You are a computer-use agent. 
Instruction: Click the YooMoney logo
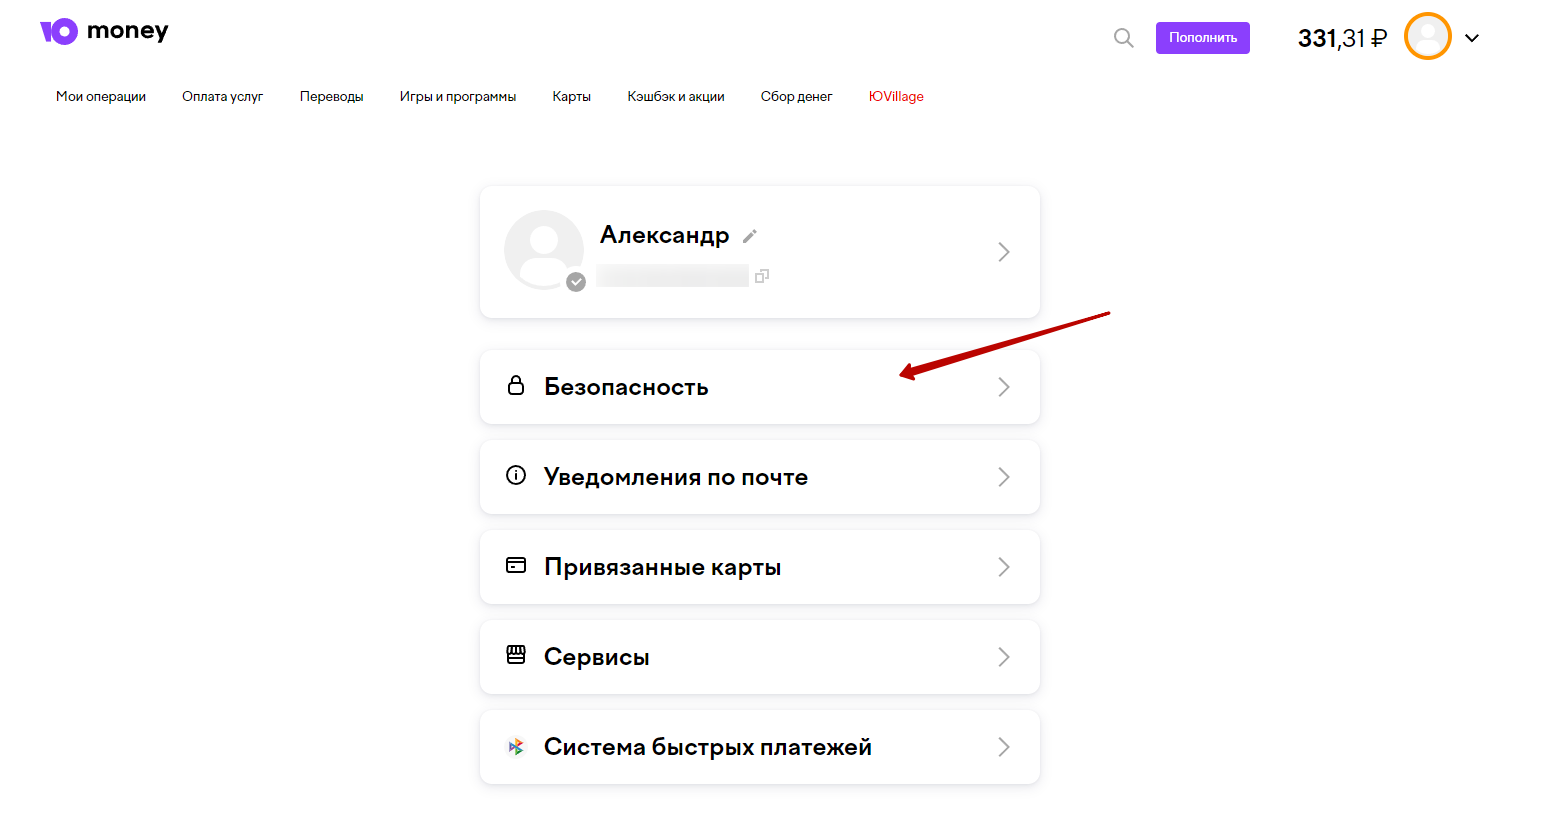[104, 32]
